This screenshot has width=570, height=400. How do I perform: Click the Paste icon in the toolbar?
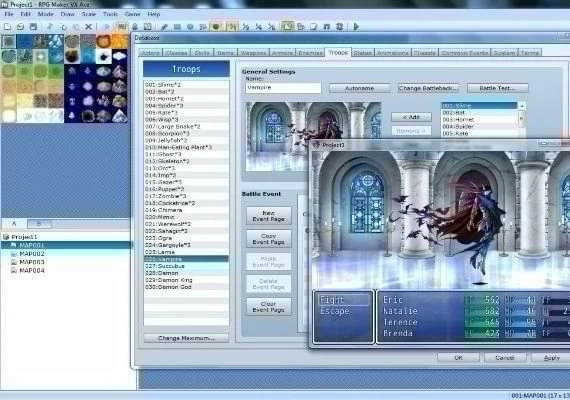click(x=76, y=27)
